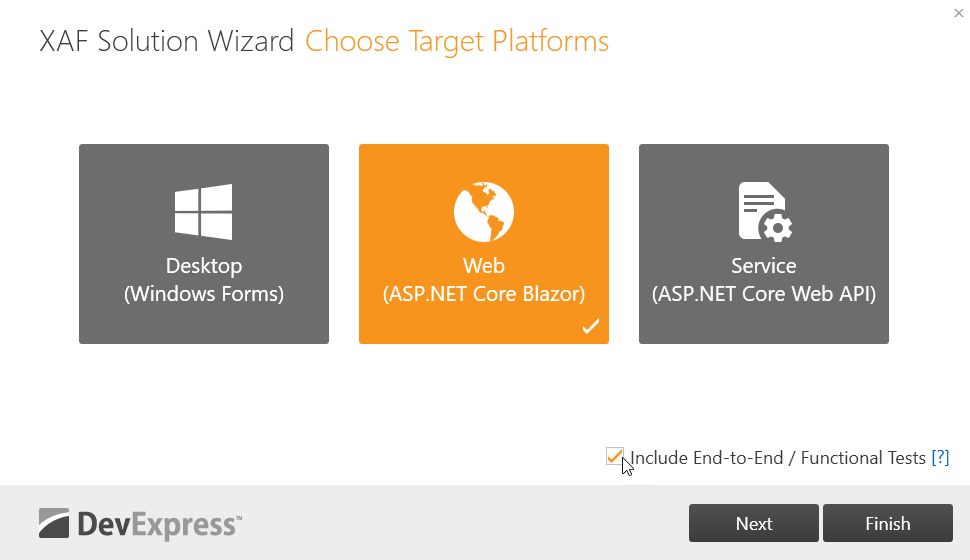This screenshot has height=560, width=970.
Task: Uncheck the Include End-to-End Tests checkbox
Action: click(x=614, y=456)
